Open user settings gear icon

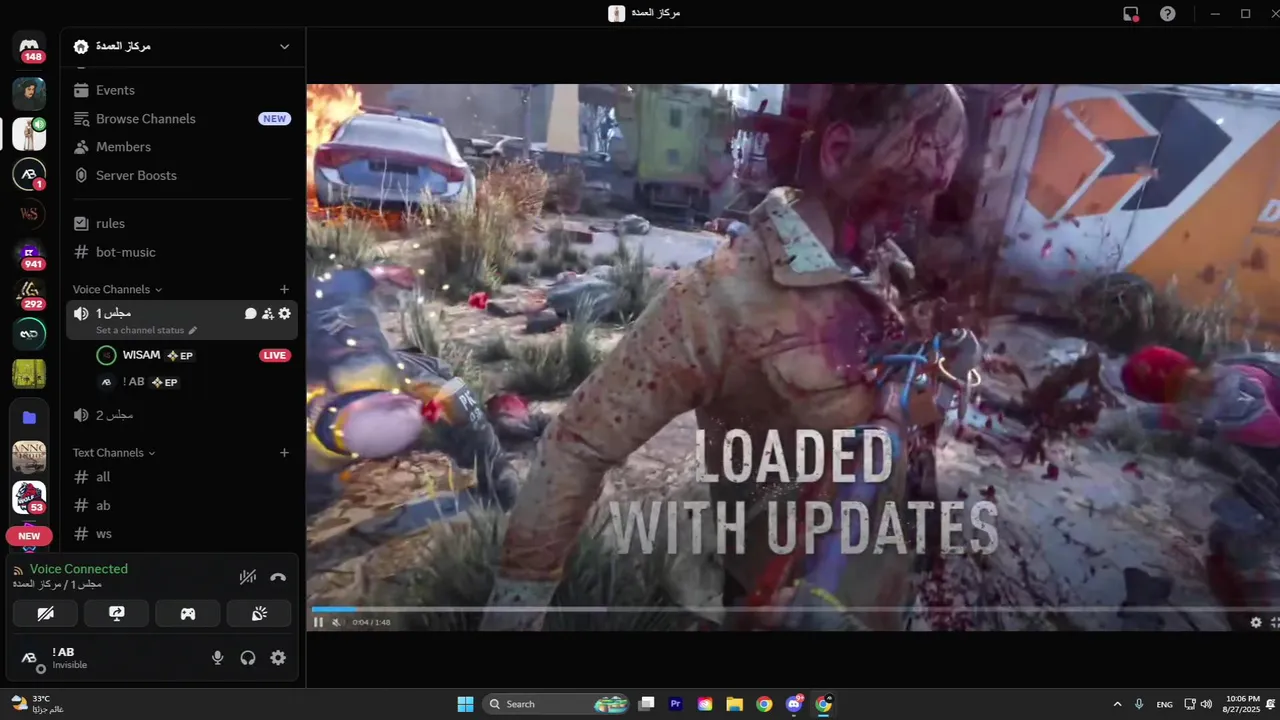point(278,658)
